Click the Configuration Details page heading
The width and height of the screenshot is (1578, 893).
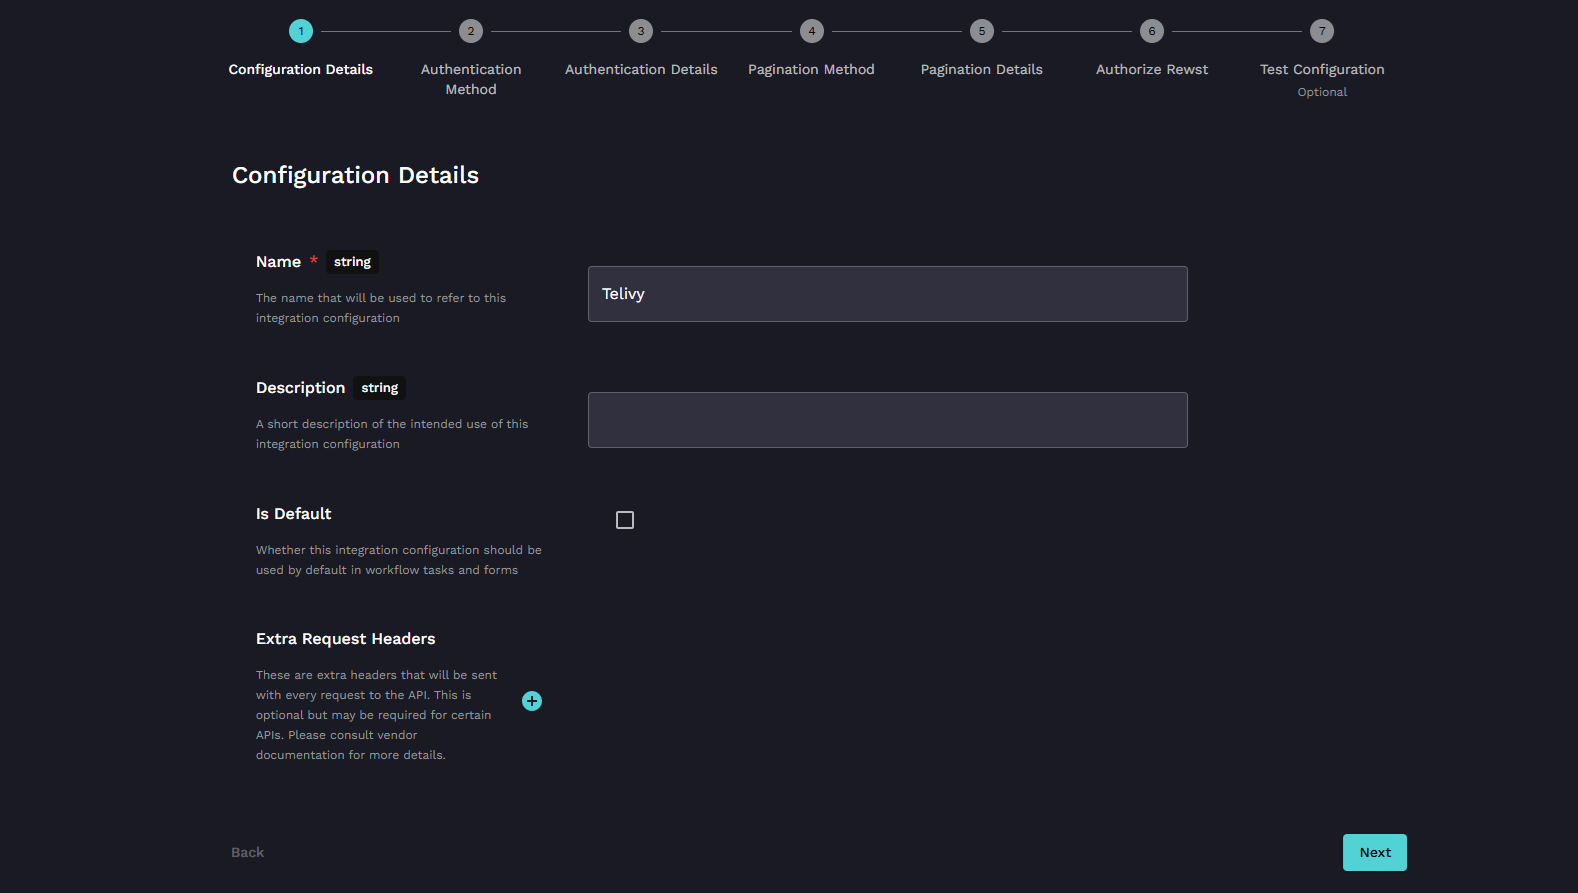[x=355, y=175]
